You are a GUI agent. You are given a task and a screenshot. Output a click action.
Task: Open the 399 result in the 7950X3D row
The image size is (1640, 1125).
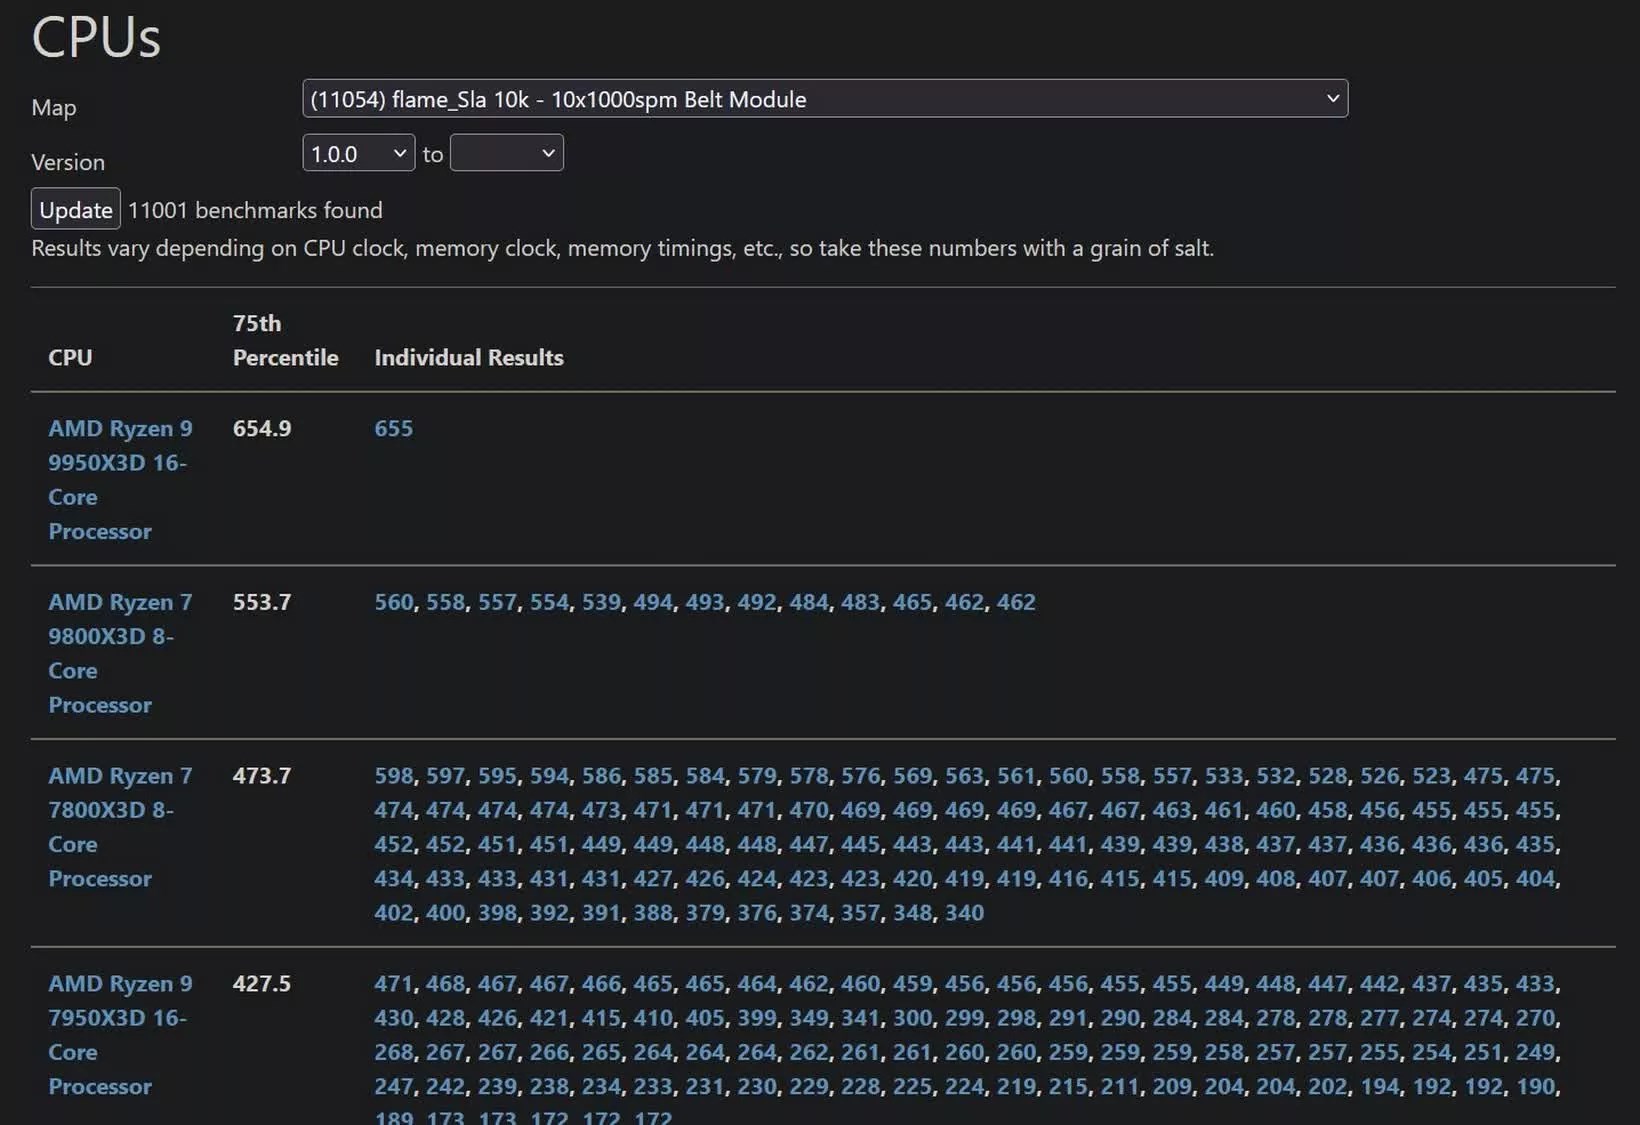[756, 1018]
